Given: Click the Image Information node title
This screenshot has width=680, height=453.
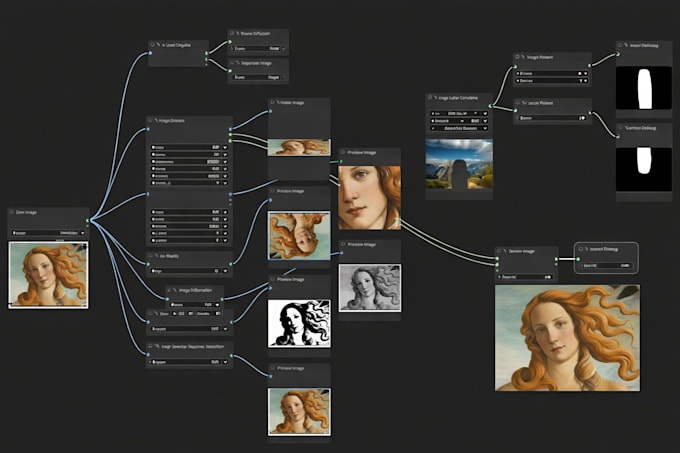Looking at the screenshot, I should tap(195, 290).
